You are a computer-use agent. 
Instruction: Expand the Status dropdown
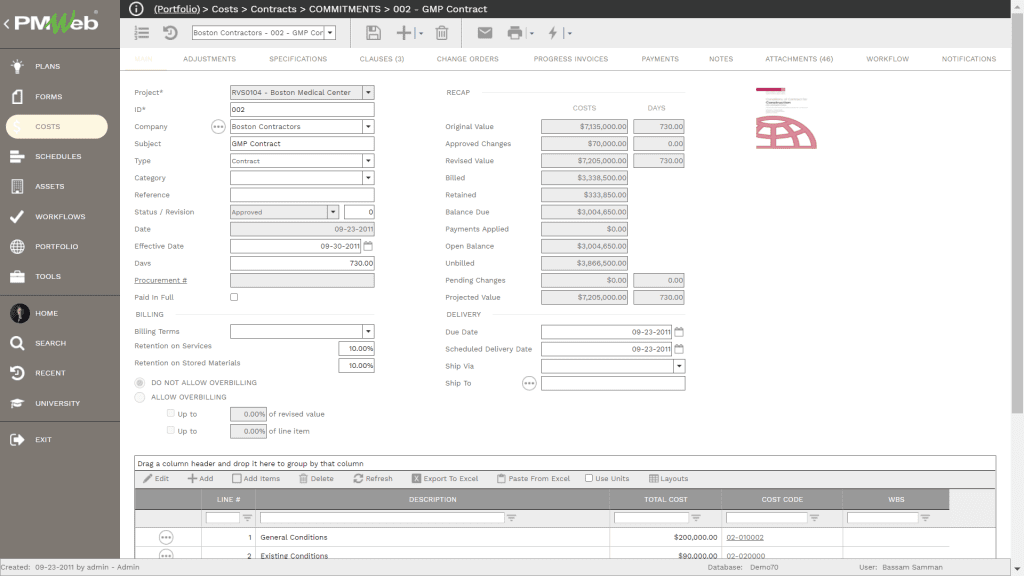pyautogui.click(x=333, y=212)
